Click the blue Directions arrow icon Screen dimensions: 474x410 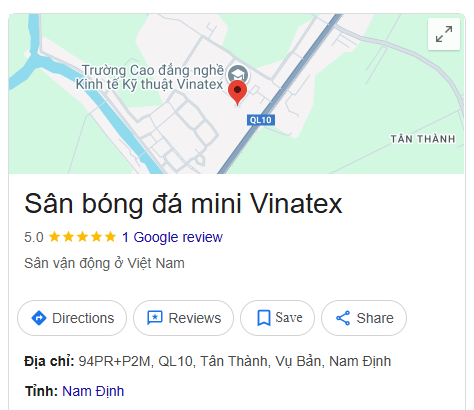pos(39,318)
